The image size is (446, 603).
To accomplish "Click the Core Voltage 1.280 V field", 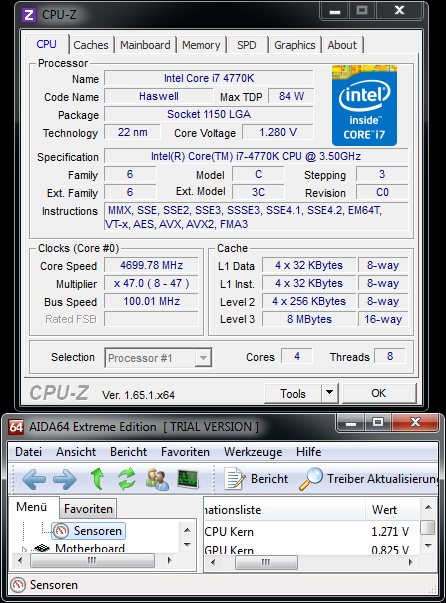I will click(x=278, y=133).
